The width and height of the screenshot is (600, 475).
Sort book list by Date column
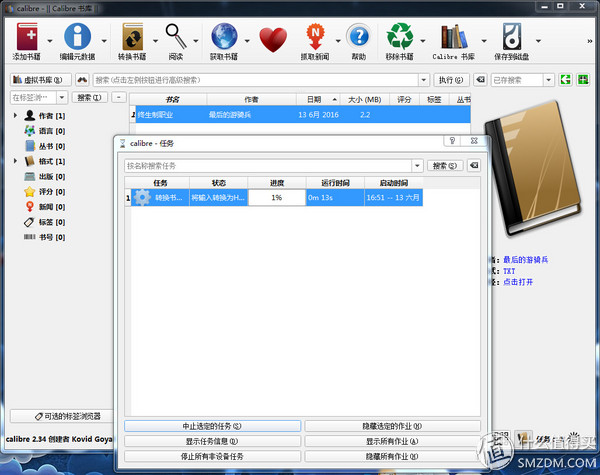pos(318,99)
